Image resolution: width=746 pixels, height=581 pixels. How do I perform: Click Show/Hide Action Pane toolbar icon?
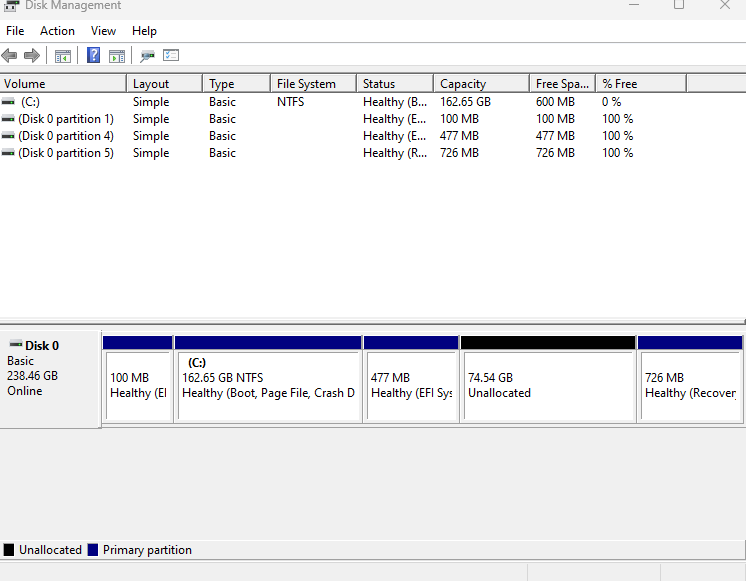pyautogui.click(x=117, y=56)
